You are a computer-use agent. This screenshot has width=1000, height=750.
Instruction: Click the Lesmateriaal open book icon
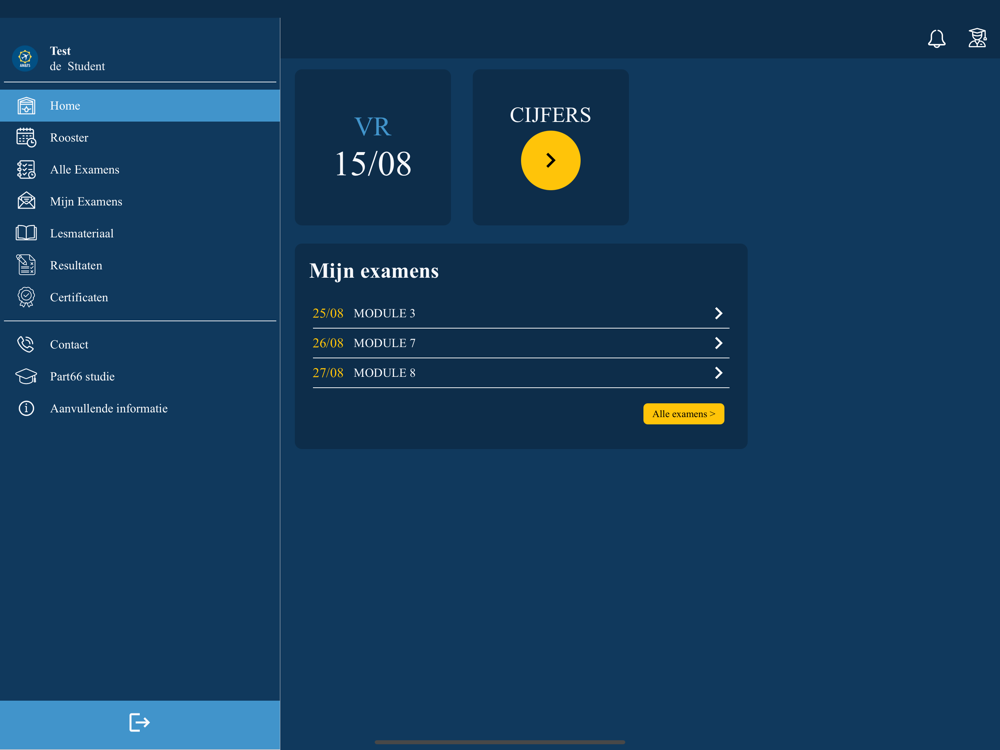pyautogui.click(x=26, y=233)
